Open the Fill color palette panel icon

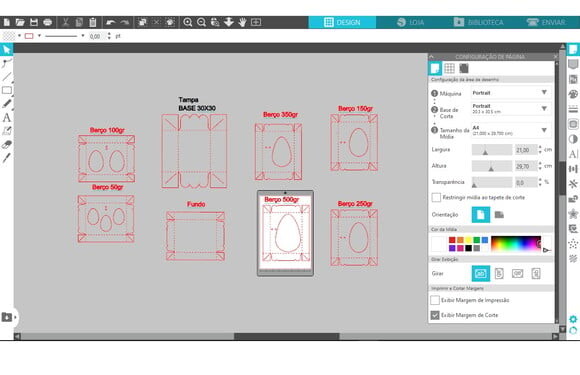click(573, 94)
